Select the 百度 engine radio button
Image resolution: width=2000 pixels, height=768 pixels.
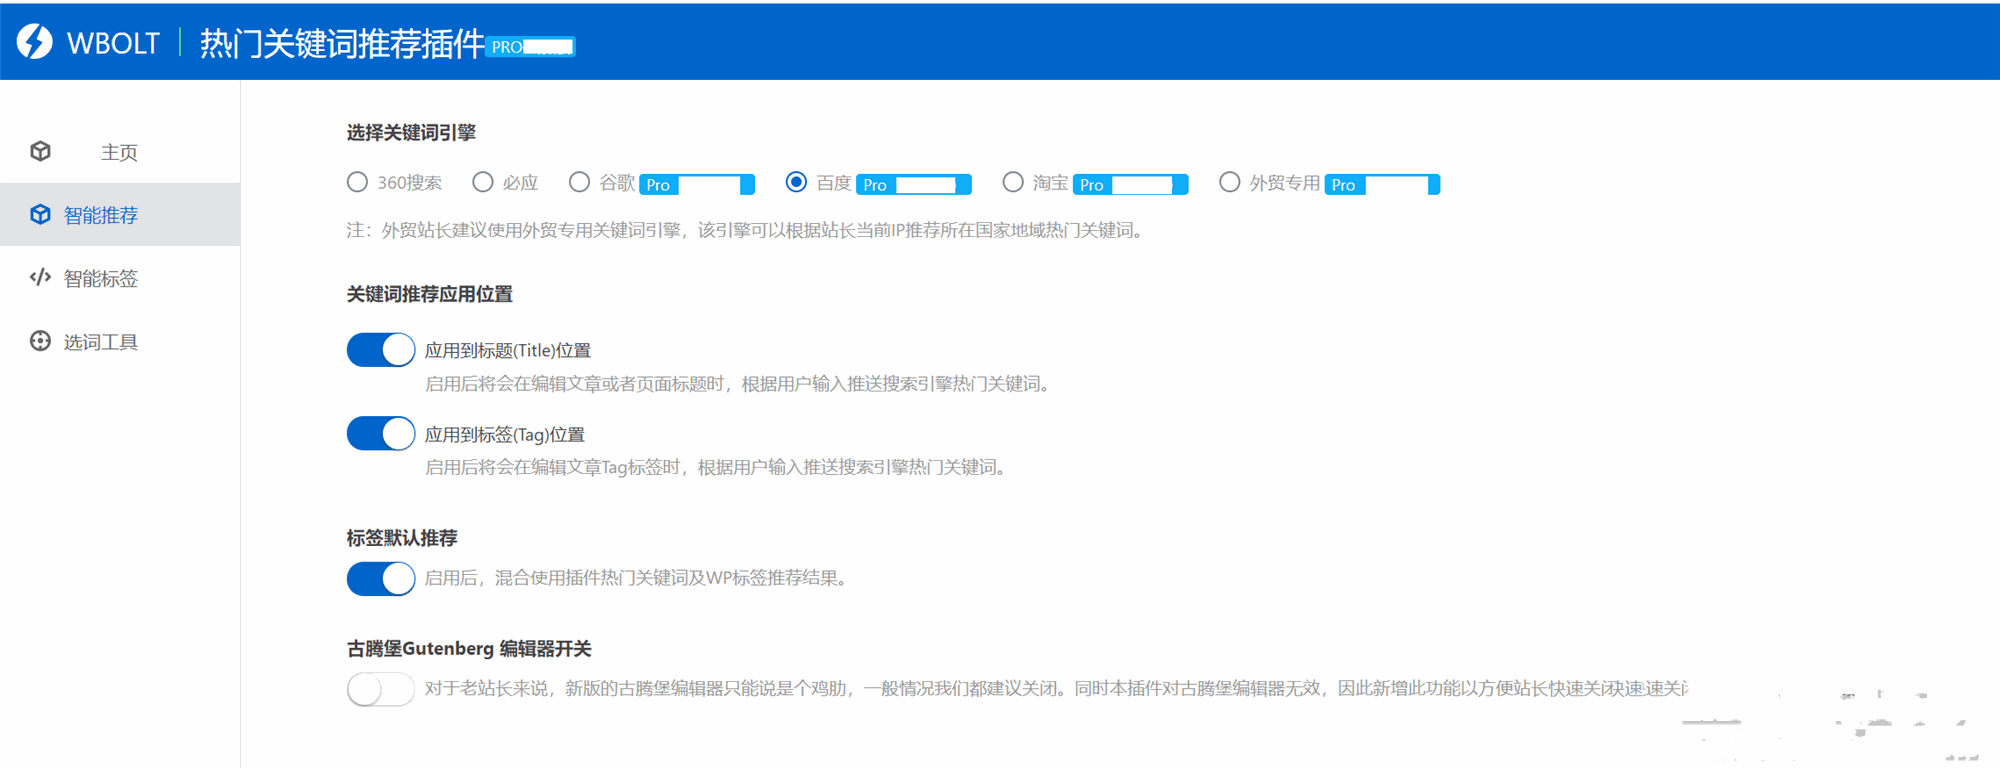pos(796,182)
